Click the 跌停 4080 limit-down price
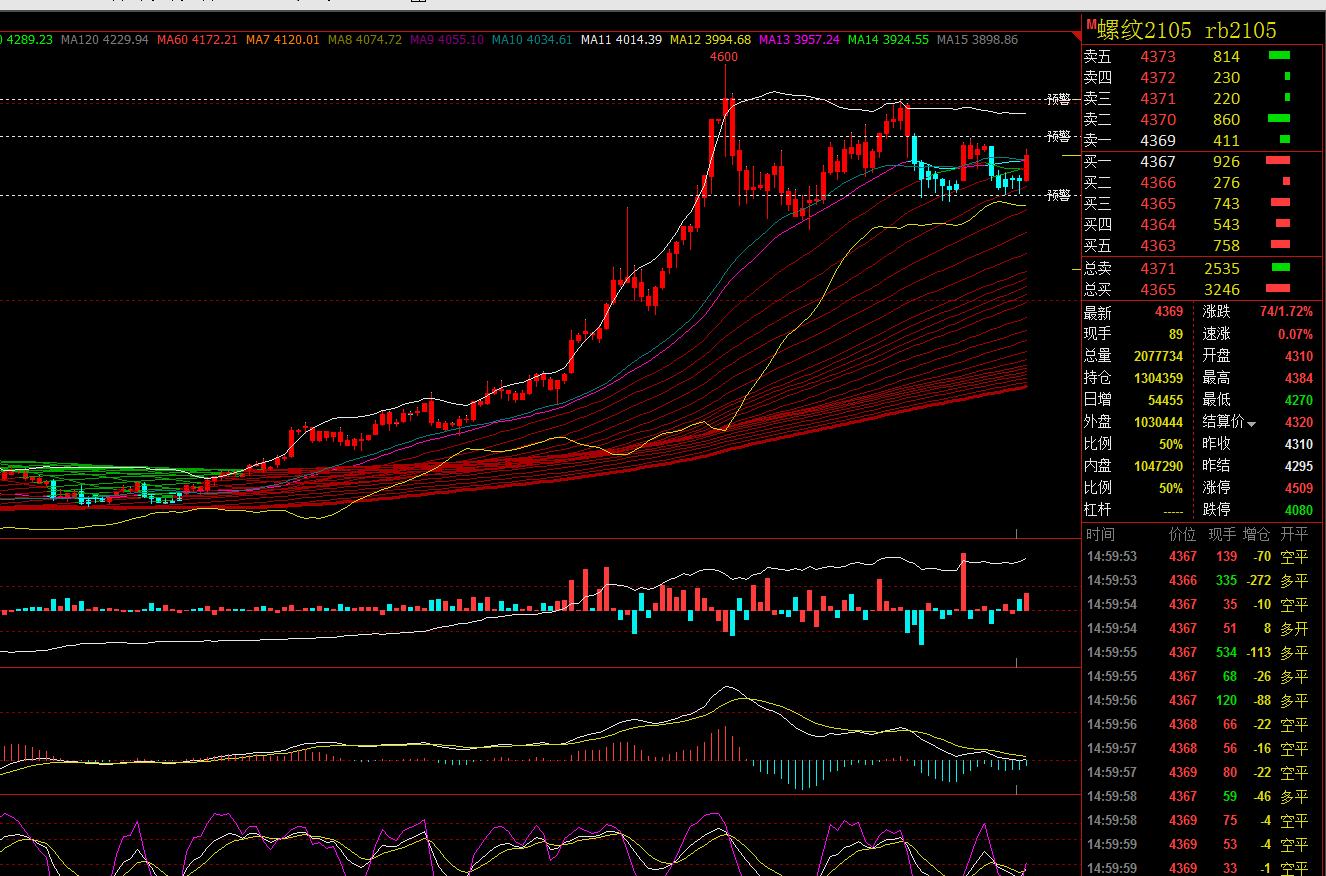Viewport: 1326px width, 876px height. tap(1299, 510)
